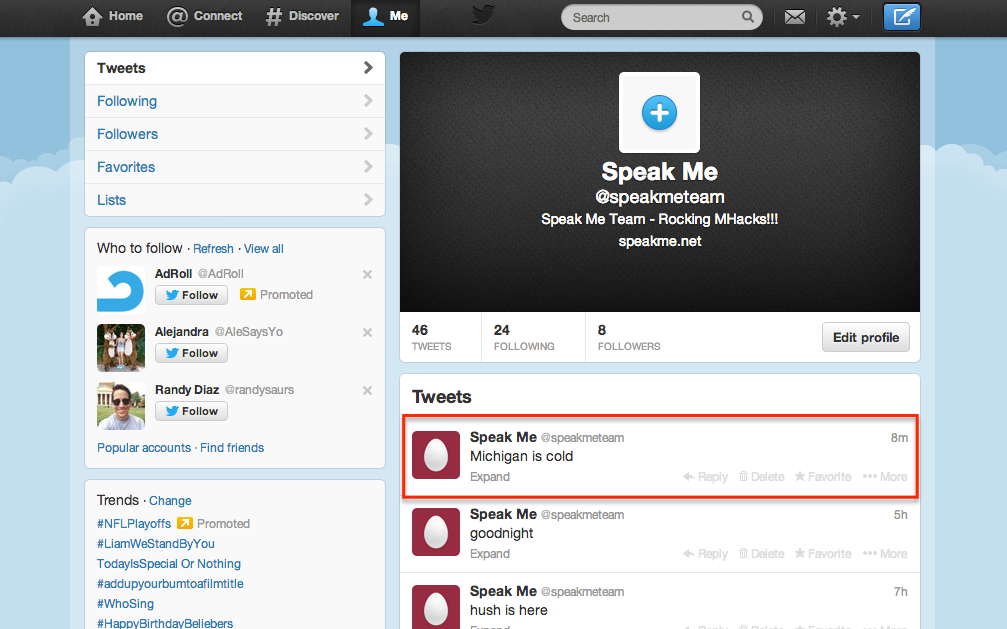Viewport: 1007px width, 629px height.
Task: Expand the 'Michigan is cold' tweet
Action: pyautogui.click(x=490, y=477)
